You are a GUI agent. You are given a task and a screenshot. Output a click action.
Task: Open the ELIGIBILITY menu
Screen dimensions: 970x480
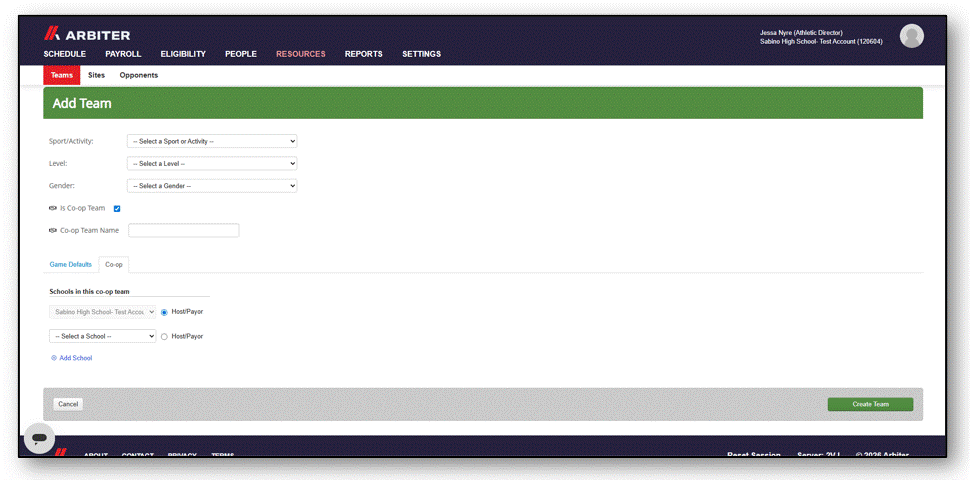[183, 54]
